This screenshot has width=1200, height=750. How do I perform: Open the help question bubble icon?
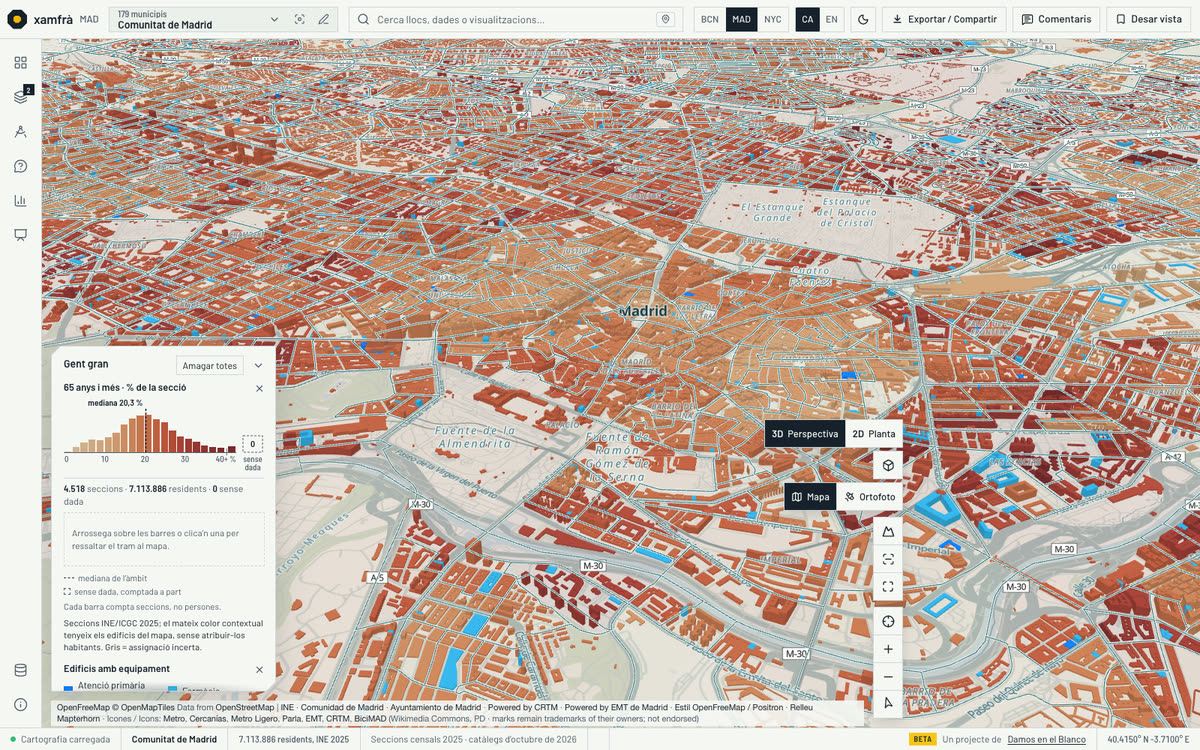pyautogui.click(x=20, y=166)
